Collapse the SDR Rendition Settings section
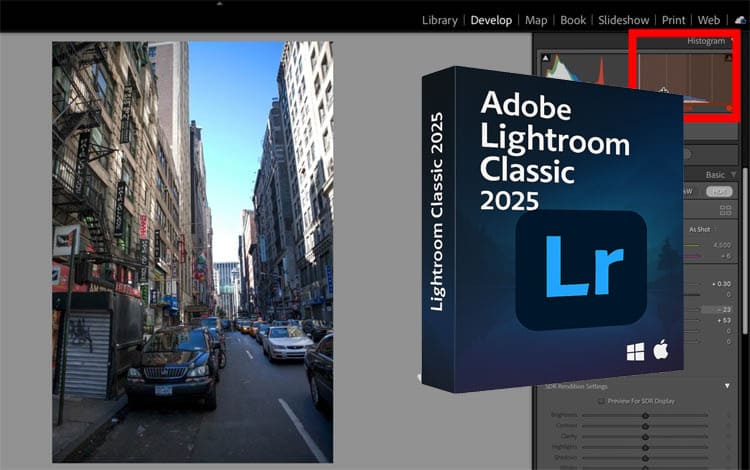This screenshot has width=750, height=470. [x=727, y=386]
